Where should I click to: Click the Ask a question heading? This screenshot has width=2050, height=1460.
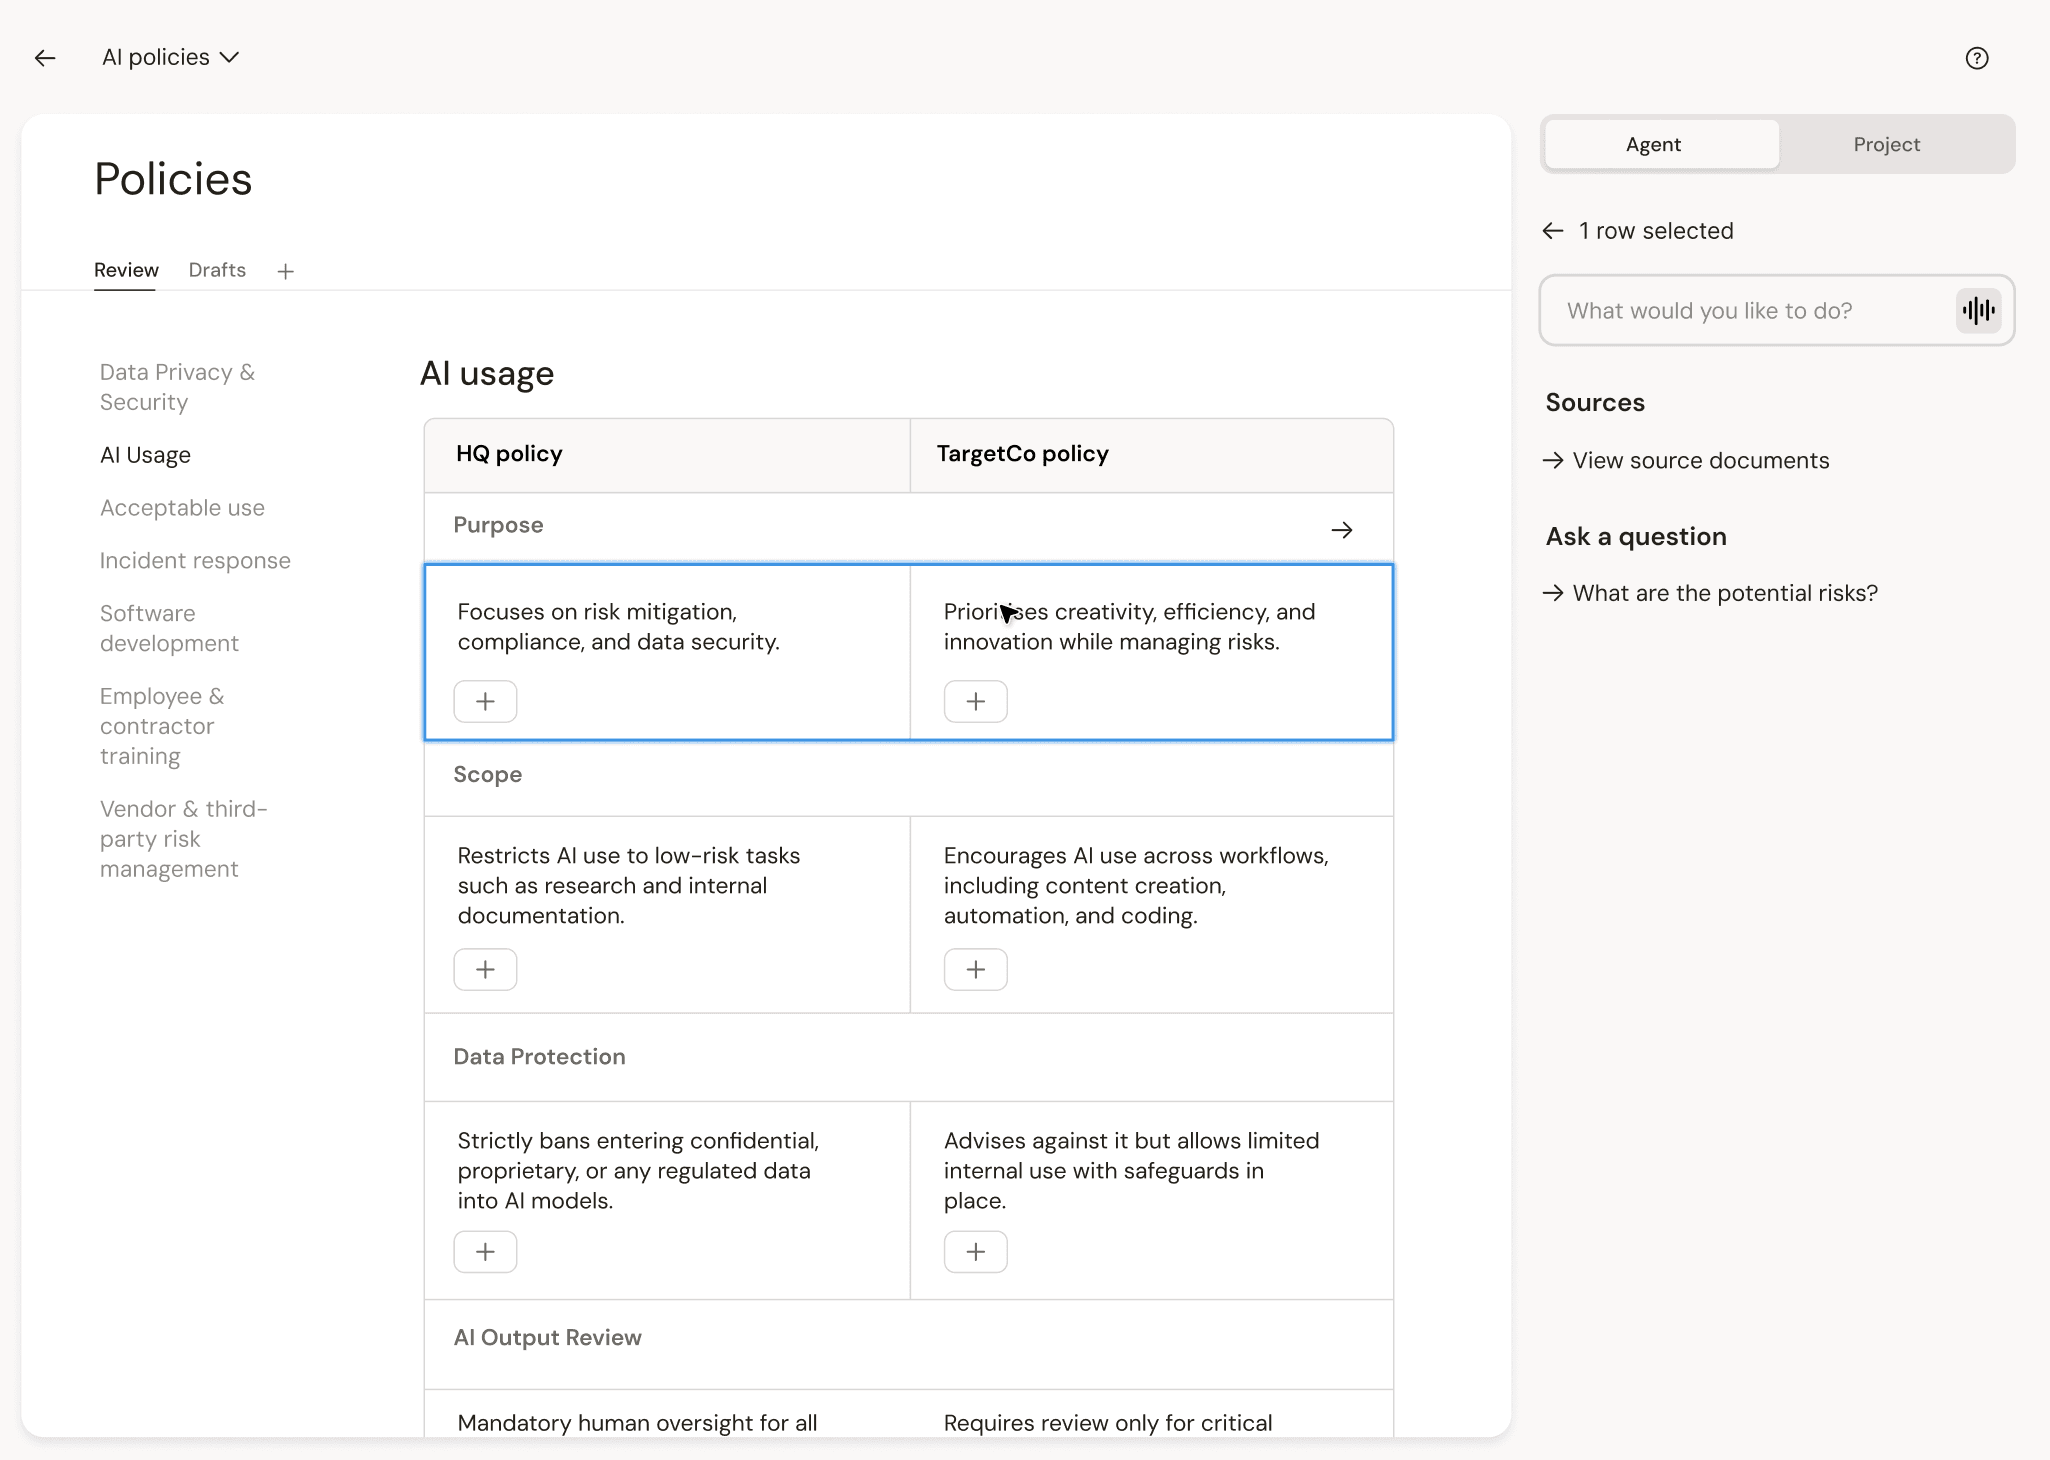point(1636,537)
